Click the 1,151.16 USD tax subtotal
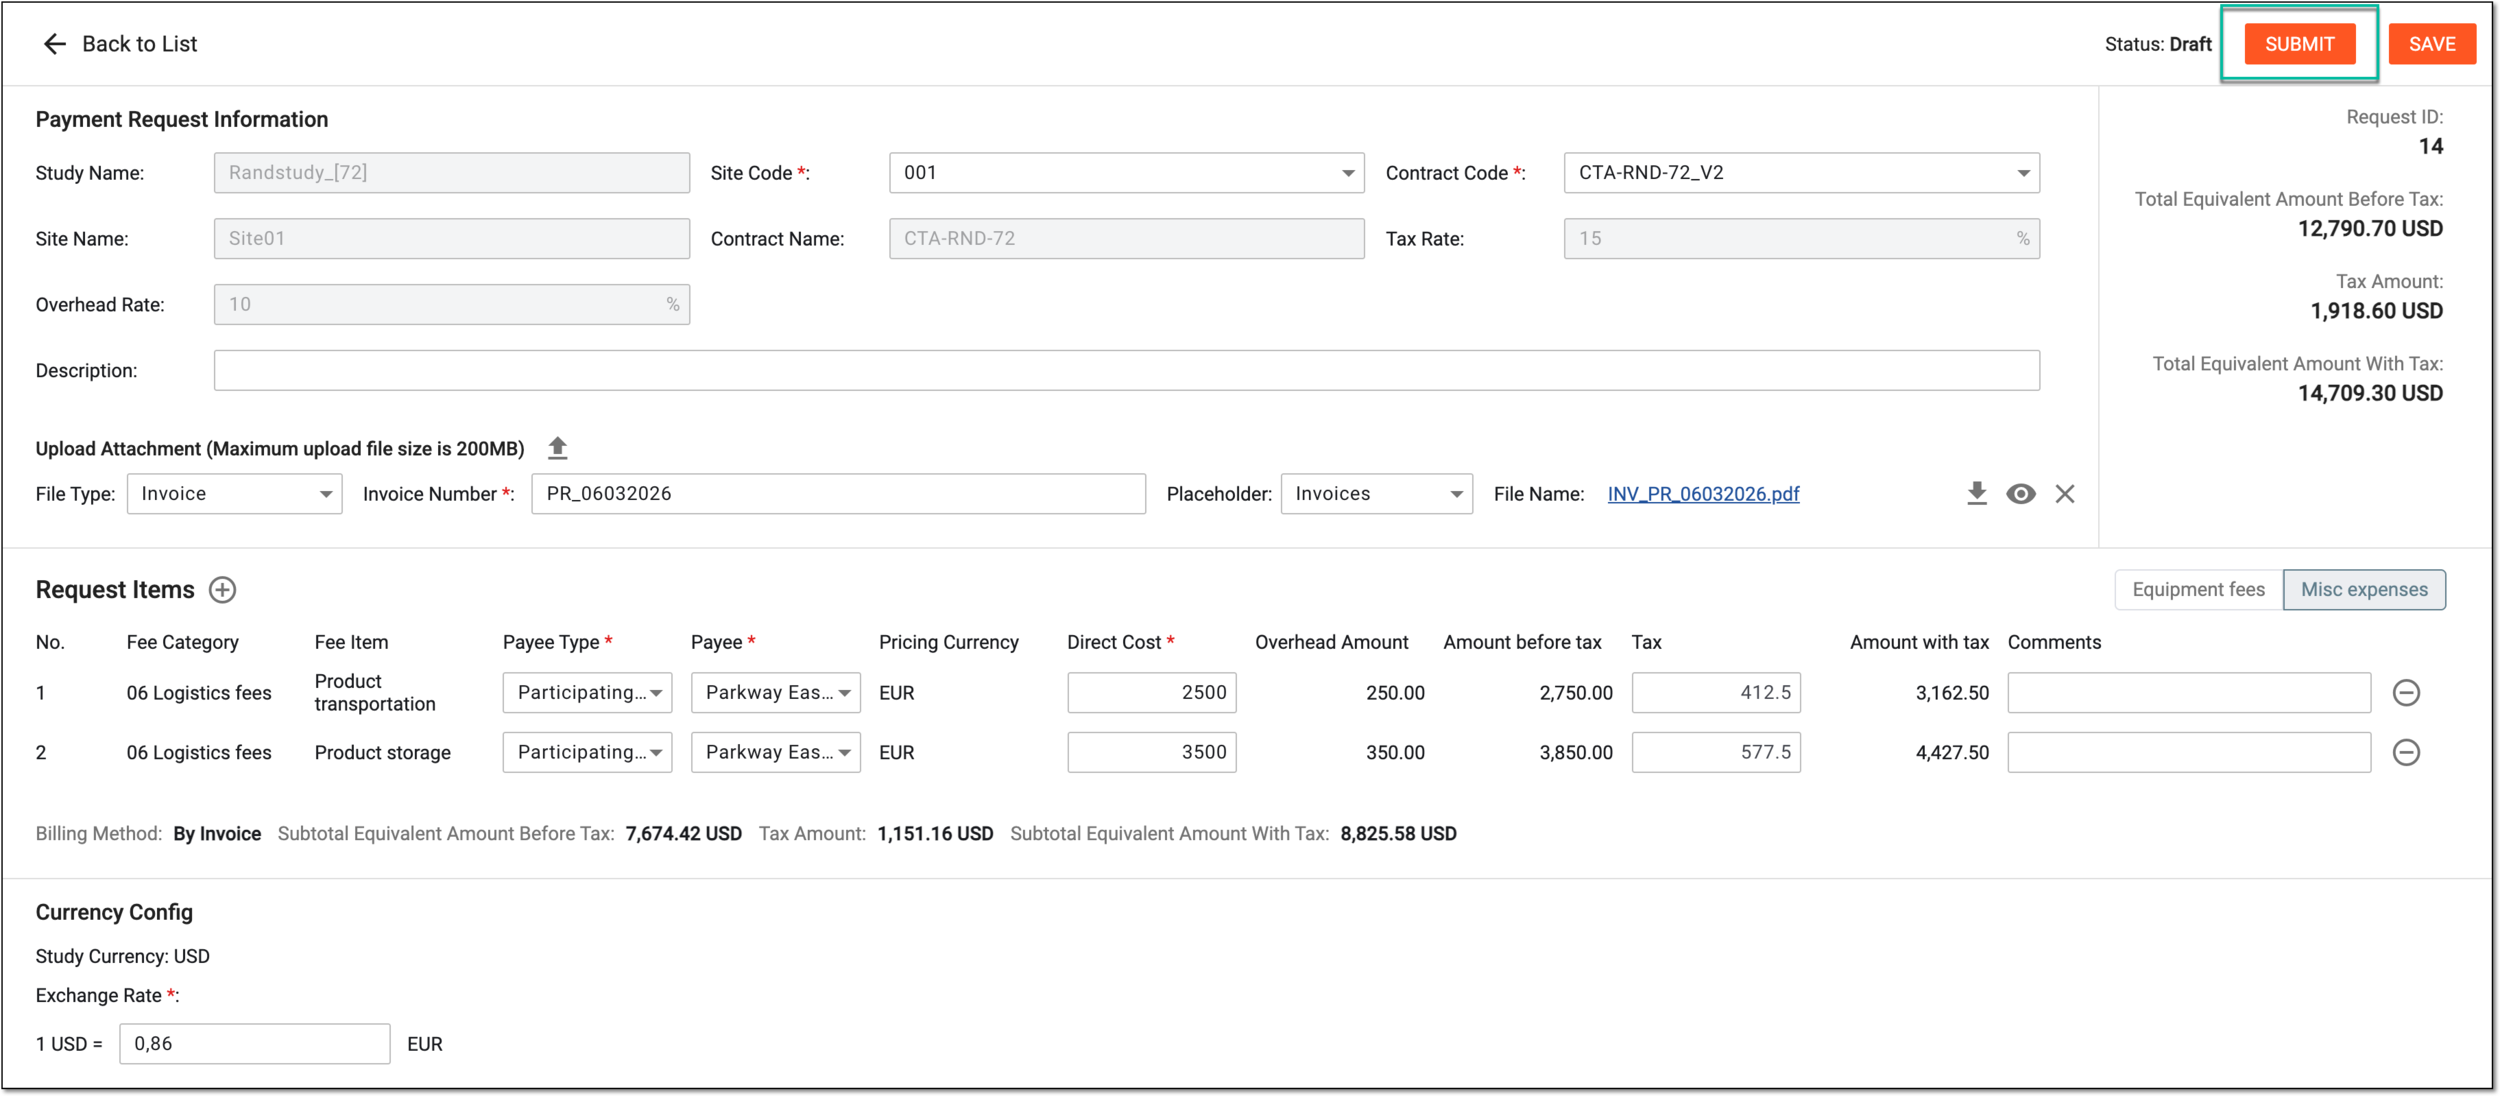This screenshot has width=2500, height=1096. pos(935,834)
